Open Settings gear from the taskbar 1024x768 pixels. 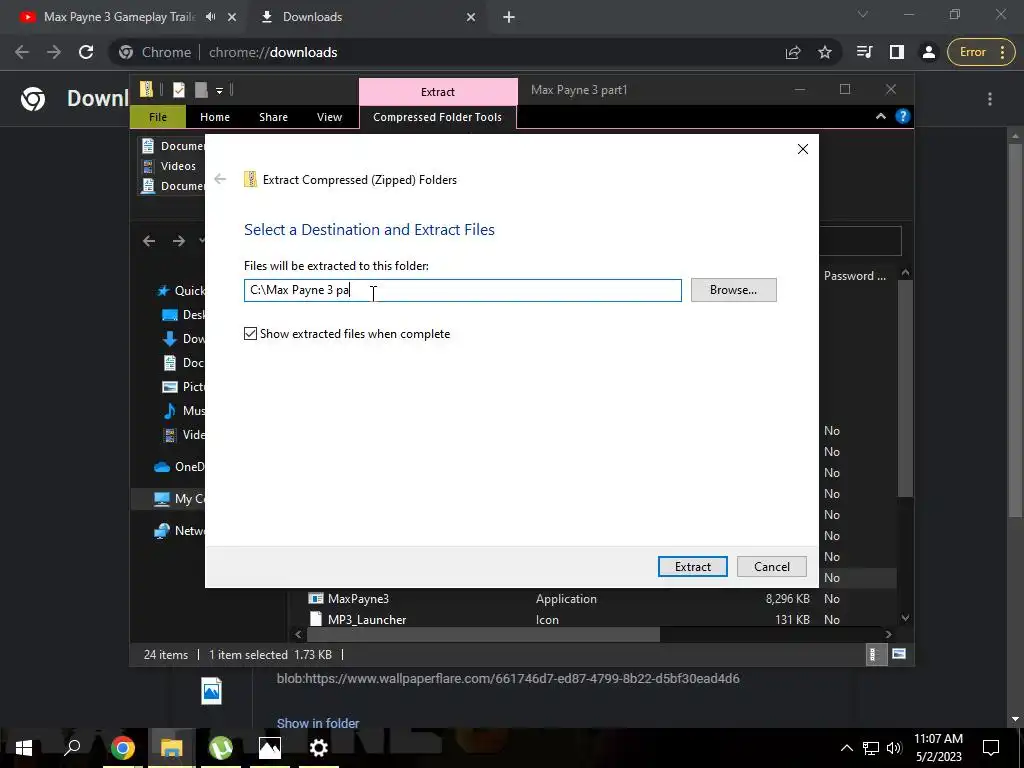318,748
